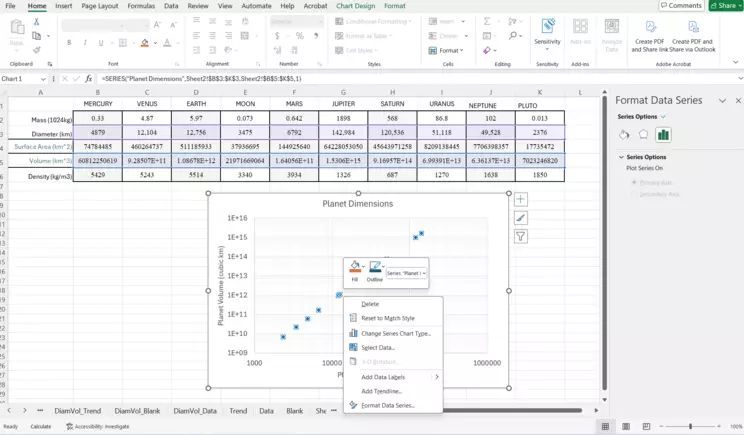The height and width of the screenshot is (435, 744).
Task: Select the Primary Axis radio button
Action: [634, 182]
